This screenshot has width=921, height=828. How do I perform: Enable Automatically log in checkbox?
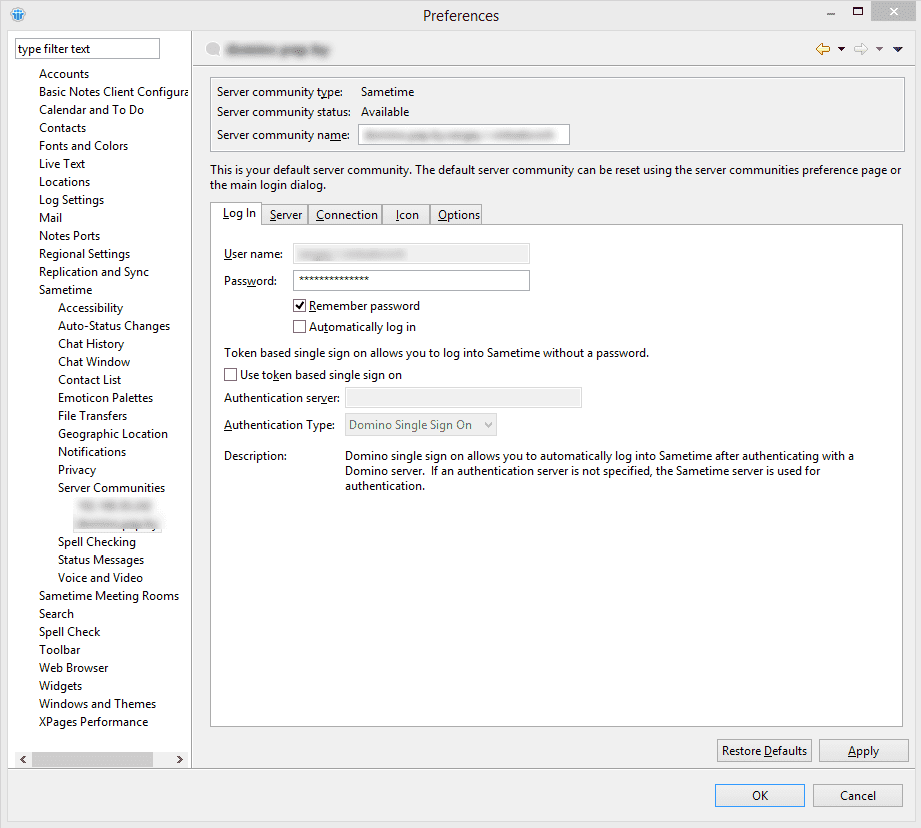300,327
